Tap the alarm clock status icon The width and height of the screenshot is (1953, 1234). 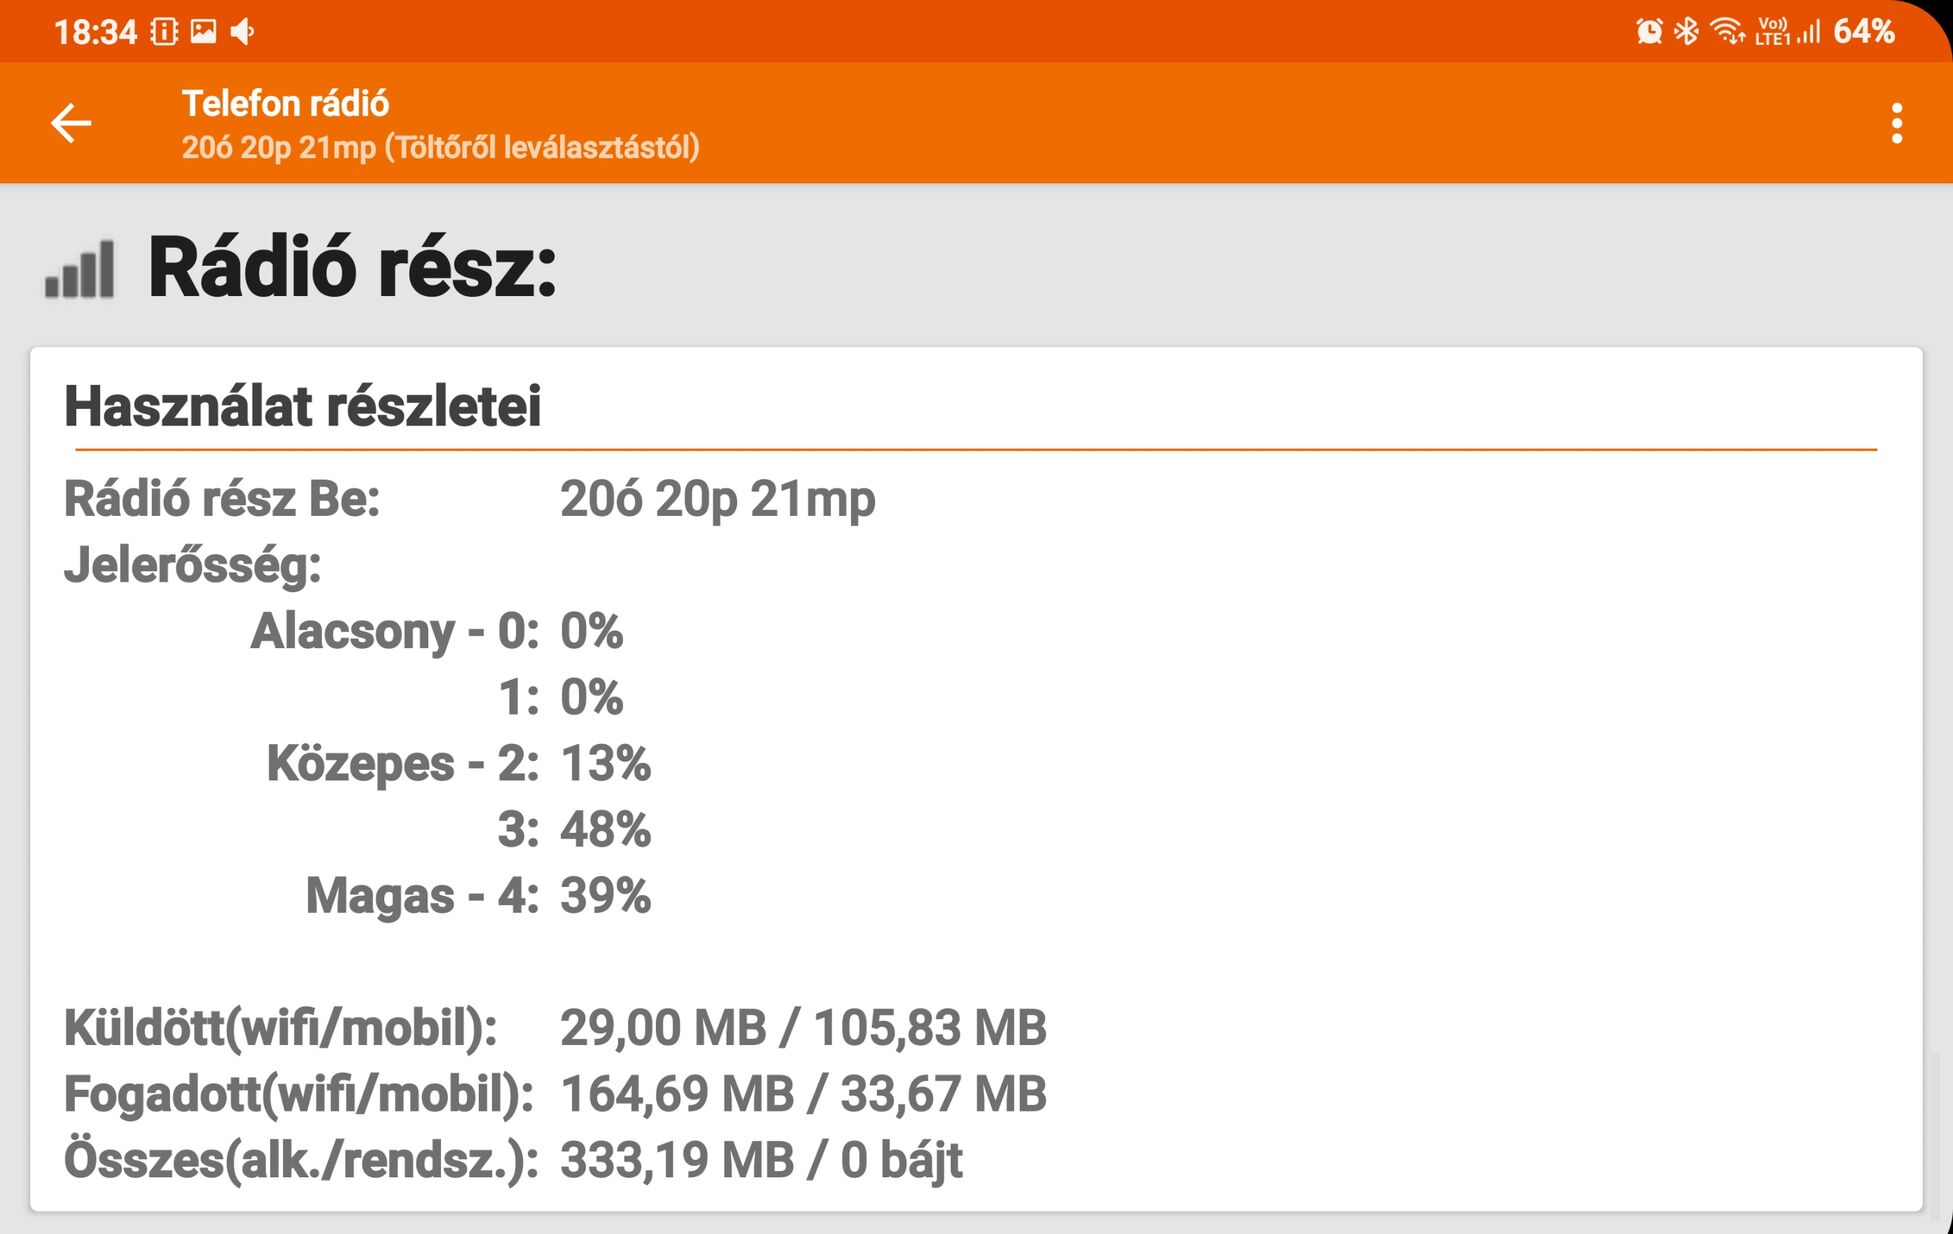(x=1649, y=32)
